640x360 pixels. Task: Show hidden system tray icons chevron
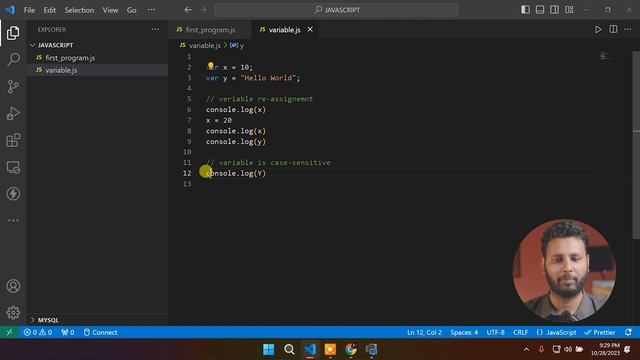tap(527, 349)
